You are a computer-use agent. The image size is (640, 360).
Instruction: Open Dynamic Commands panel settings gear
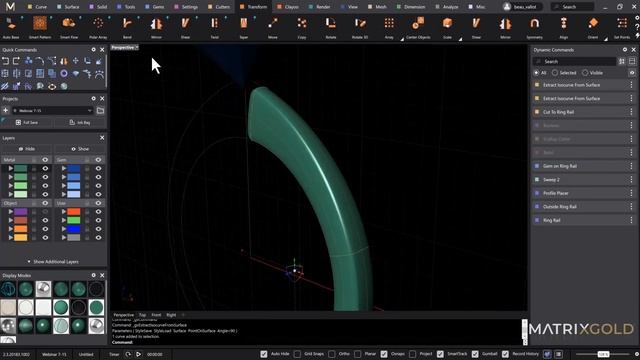(x=624, y=49)
